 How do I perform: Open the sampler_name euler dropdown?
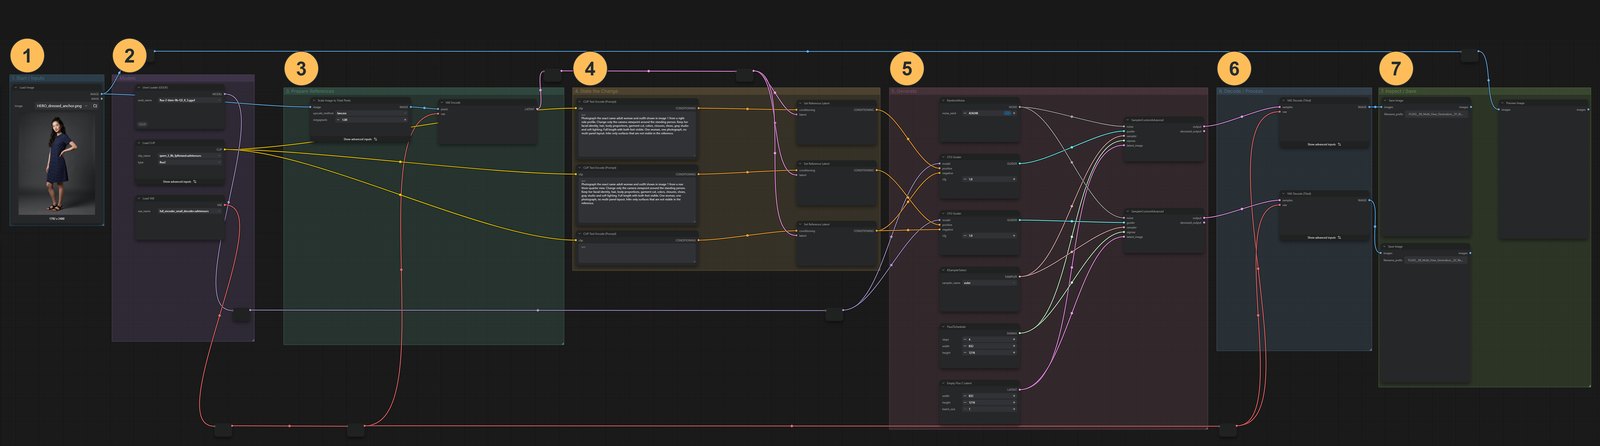990,283
